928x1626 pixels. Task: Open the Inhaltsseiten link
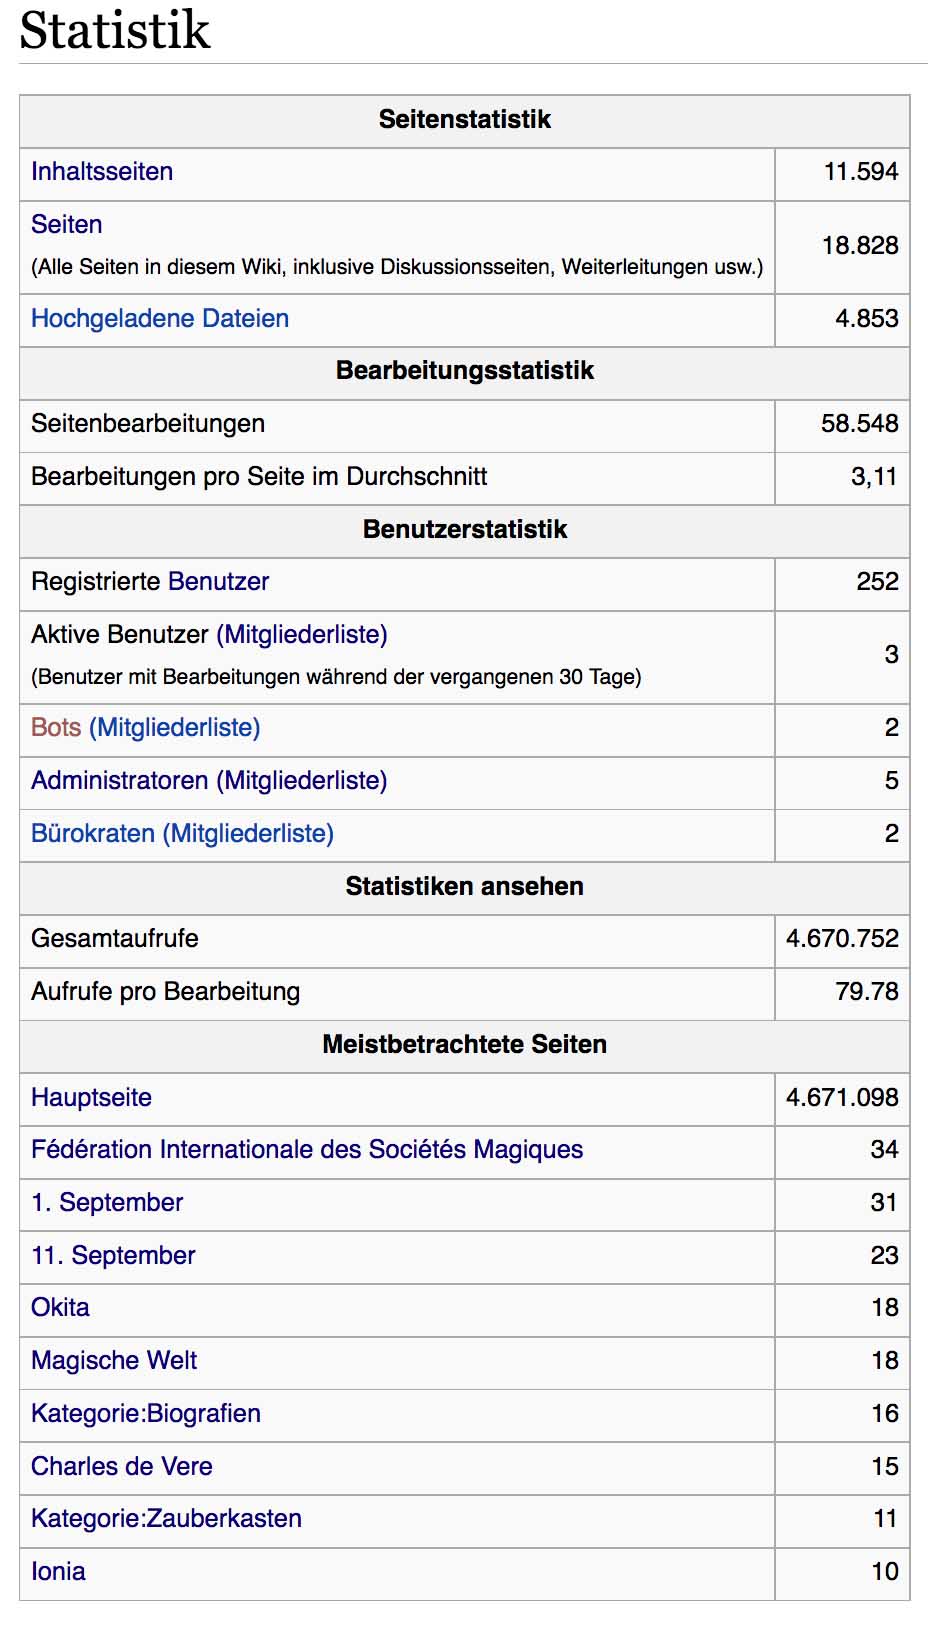(x=101, y=172)
